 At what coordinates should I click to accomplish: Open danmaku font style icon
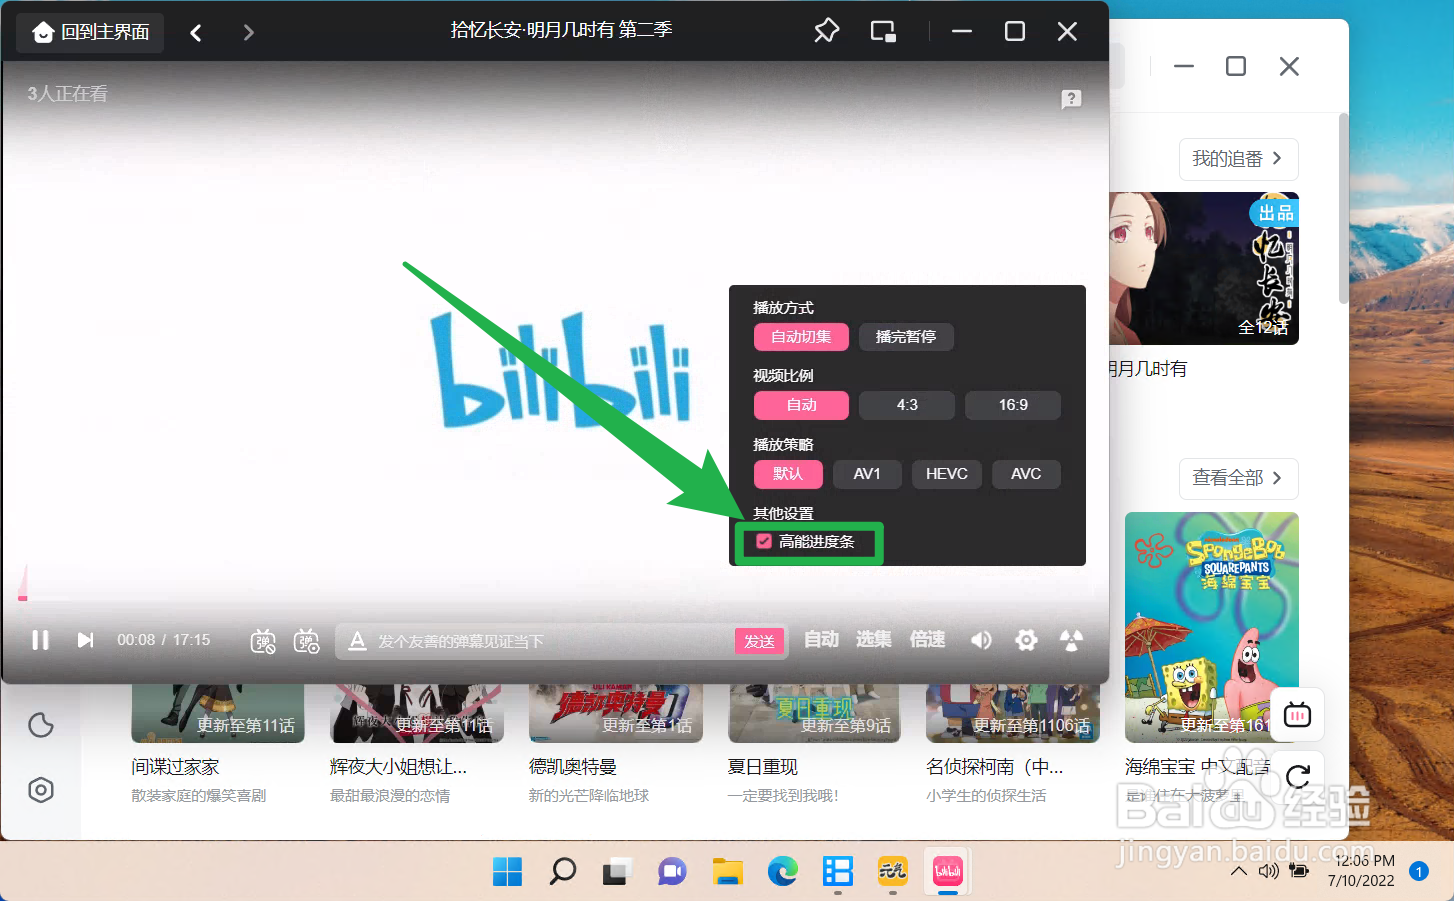coord(356,641)
